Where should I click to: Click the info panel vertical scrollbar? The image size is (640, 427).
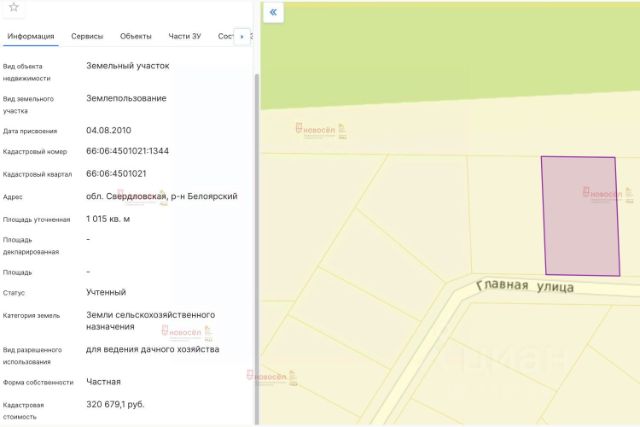(x=257, y=249)
